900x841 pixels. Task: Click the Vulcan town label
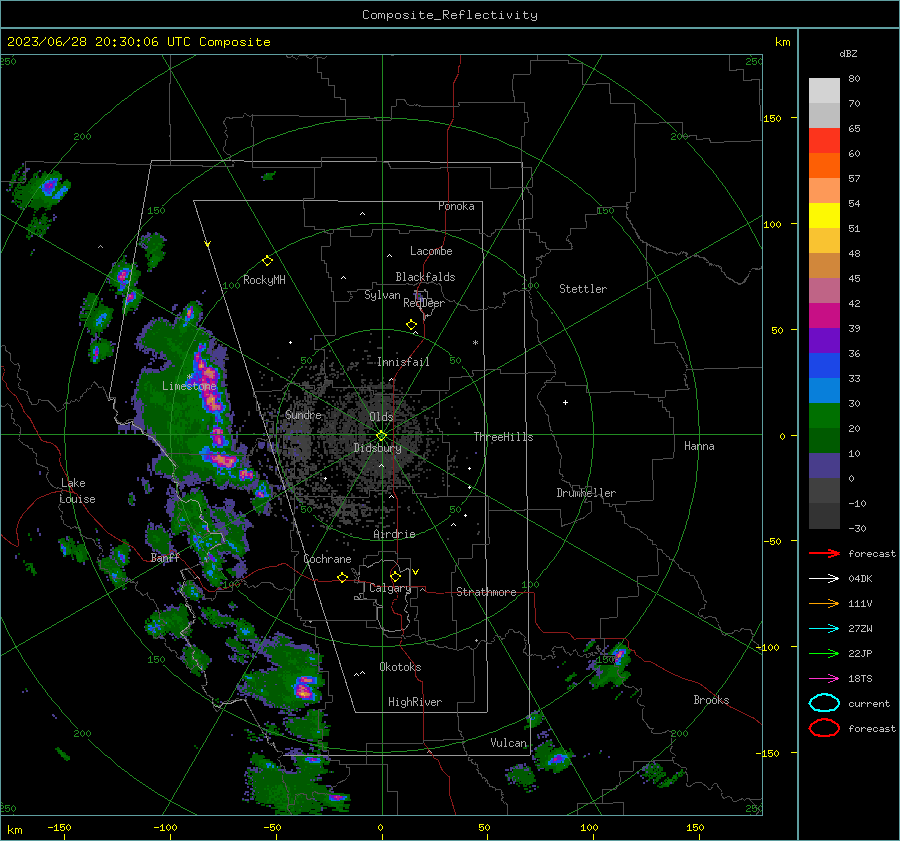508,743
